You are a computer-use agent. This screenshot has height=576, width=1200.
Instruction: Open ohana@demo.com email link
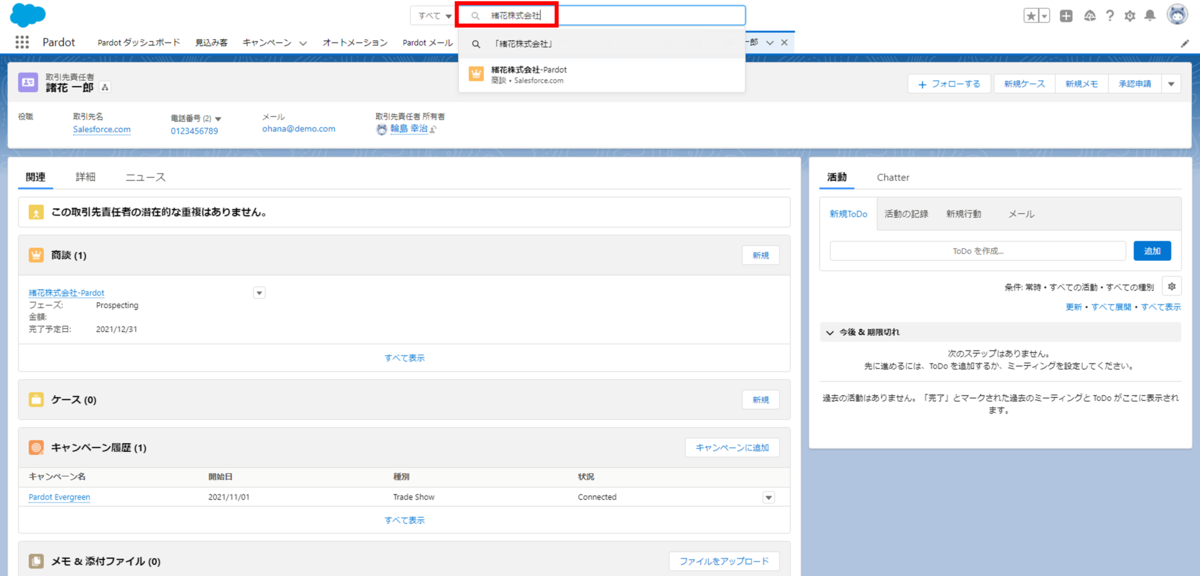299,129
